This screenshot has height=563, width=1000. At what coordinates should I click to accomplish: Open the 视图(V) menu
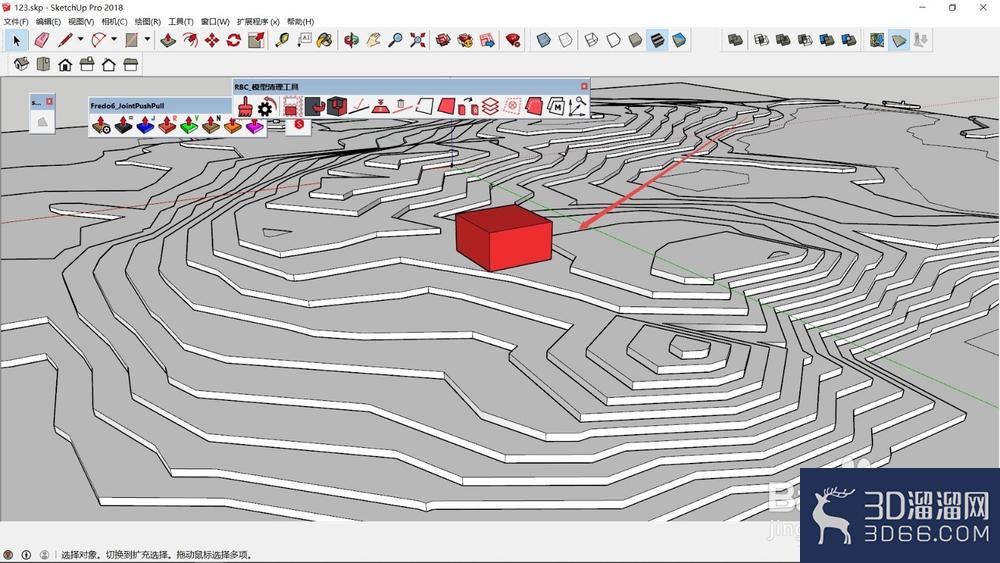click(81, 22)
